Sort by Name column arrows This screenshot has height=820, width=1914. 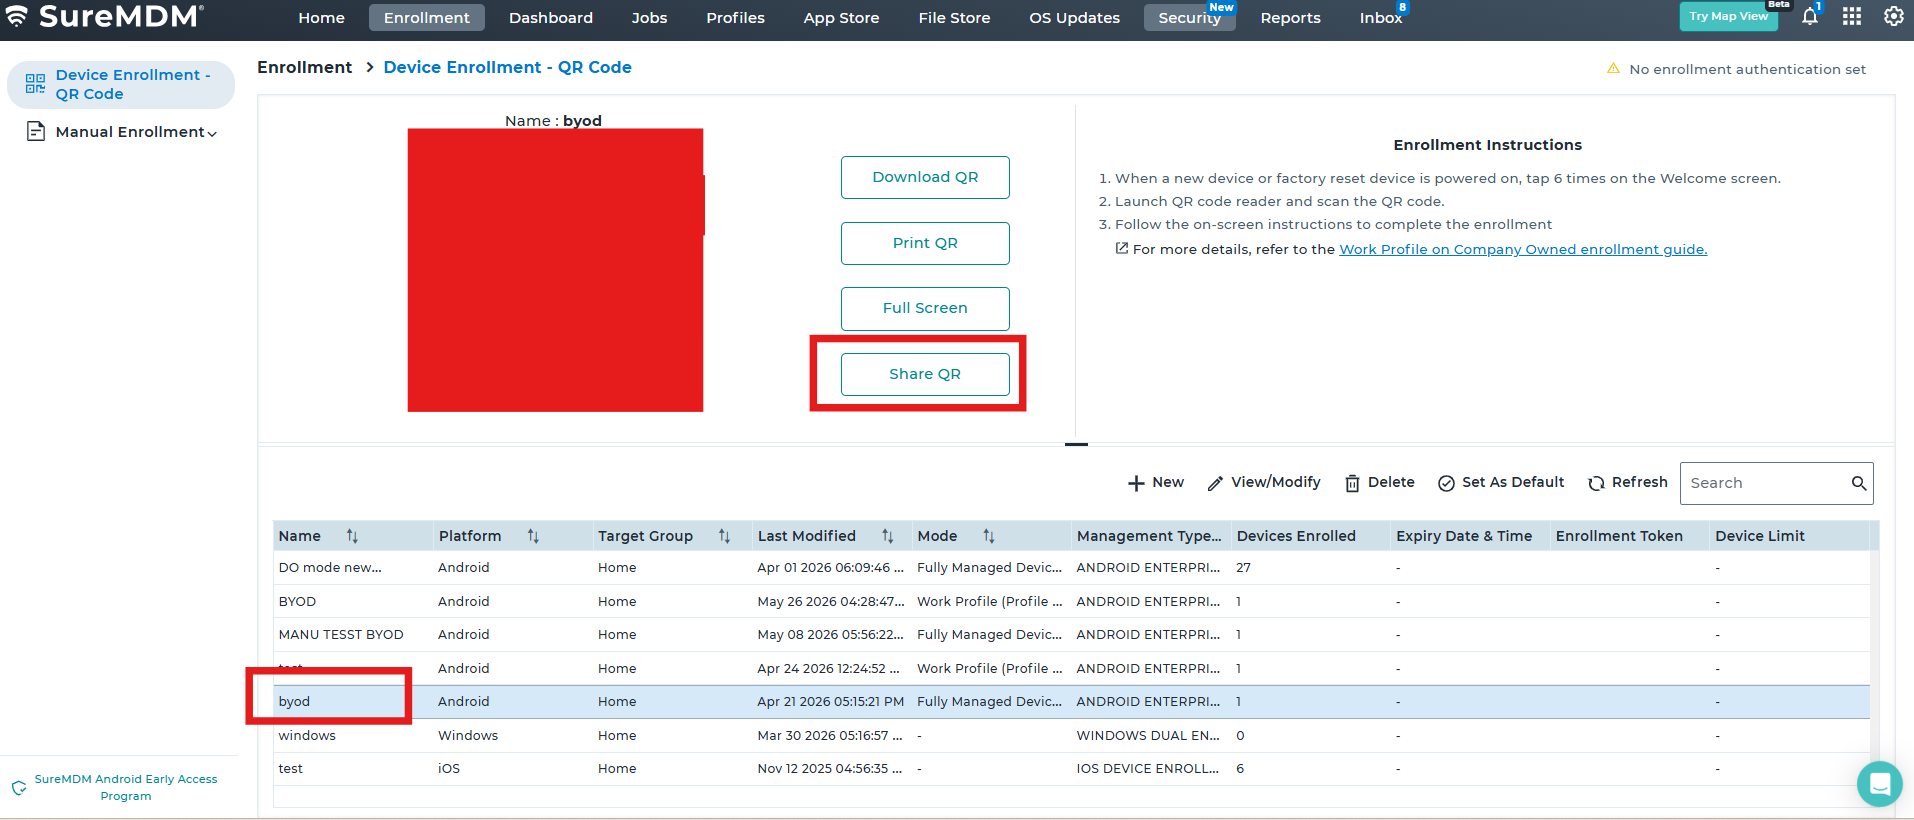352,536
